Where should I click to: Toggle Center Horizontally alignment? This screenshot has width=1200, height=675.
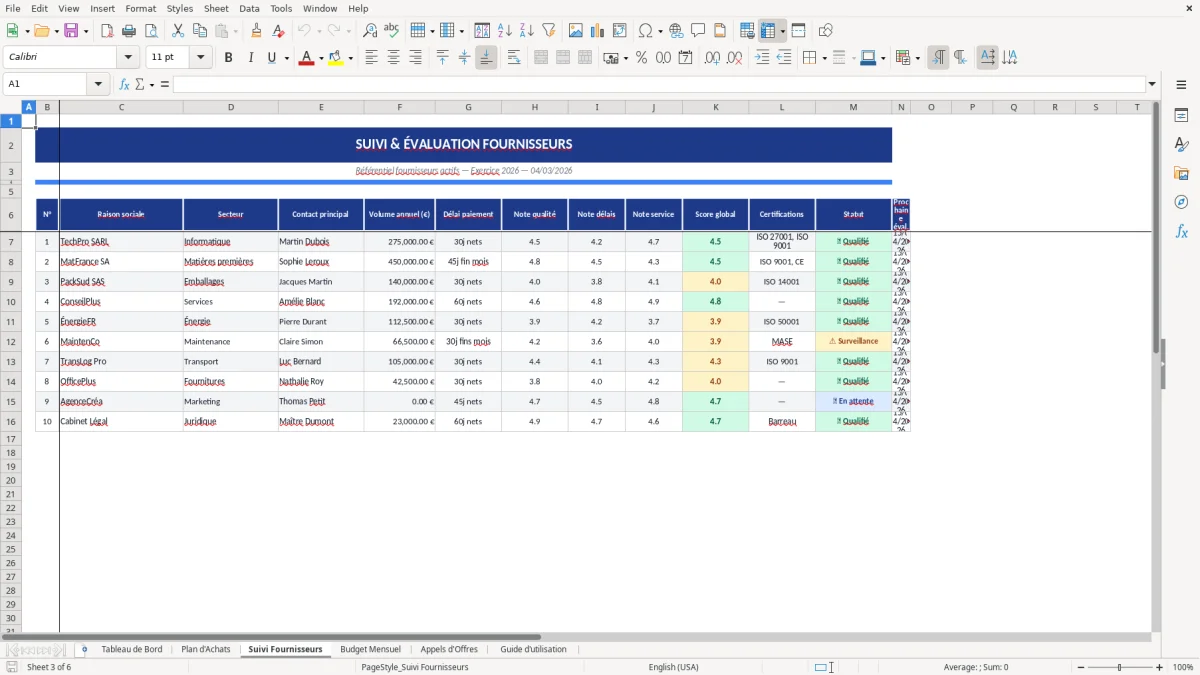(x=393, y=58)
